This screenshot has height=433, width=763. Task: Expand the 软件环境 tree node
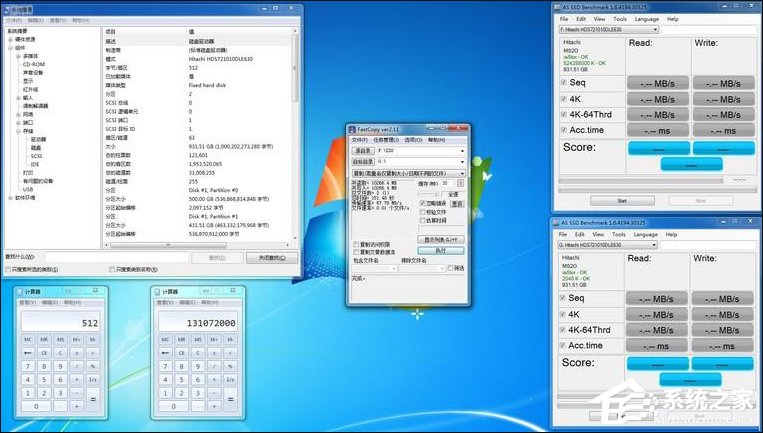[x=8, y=197]
